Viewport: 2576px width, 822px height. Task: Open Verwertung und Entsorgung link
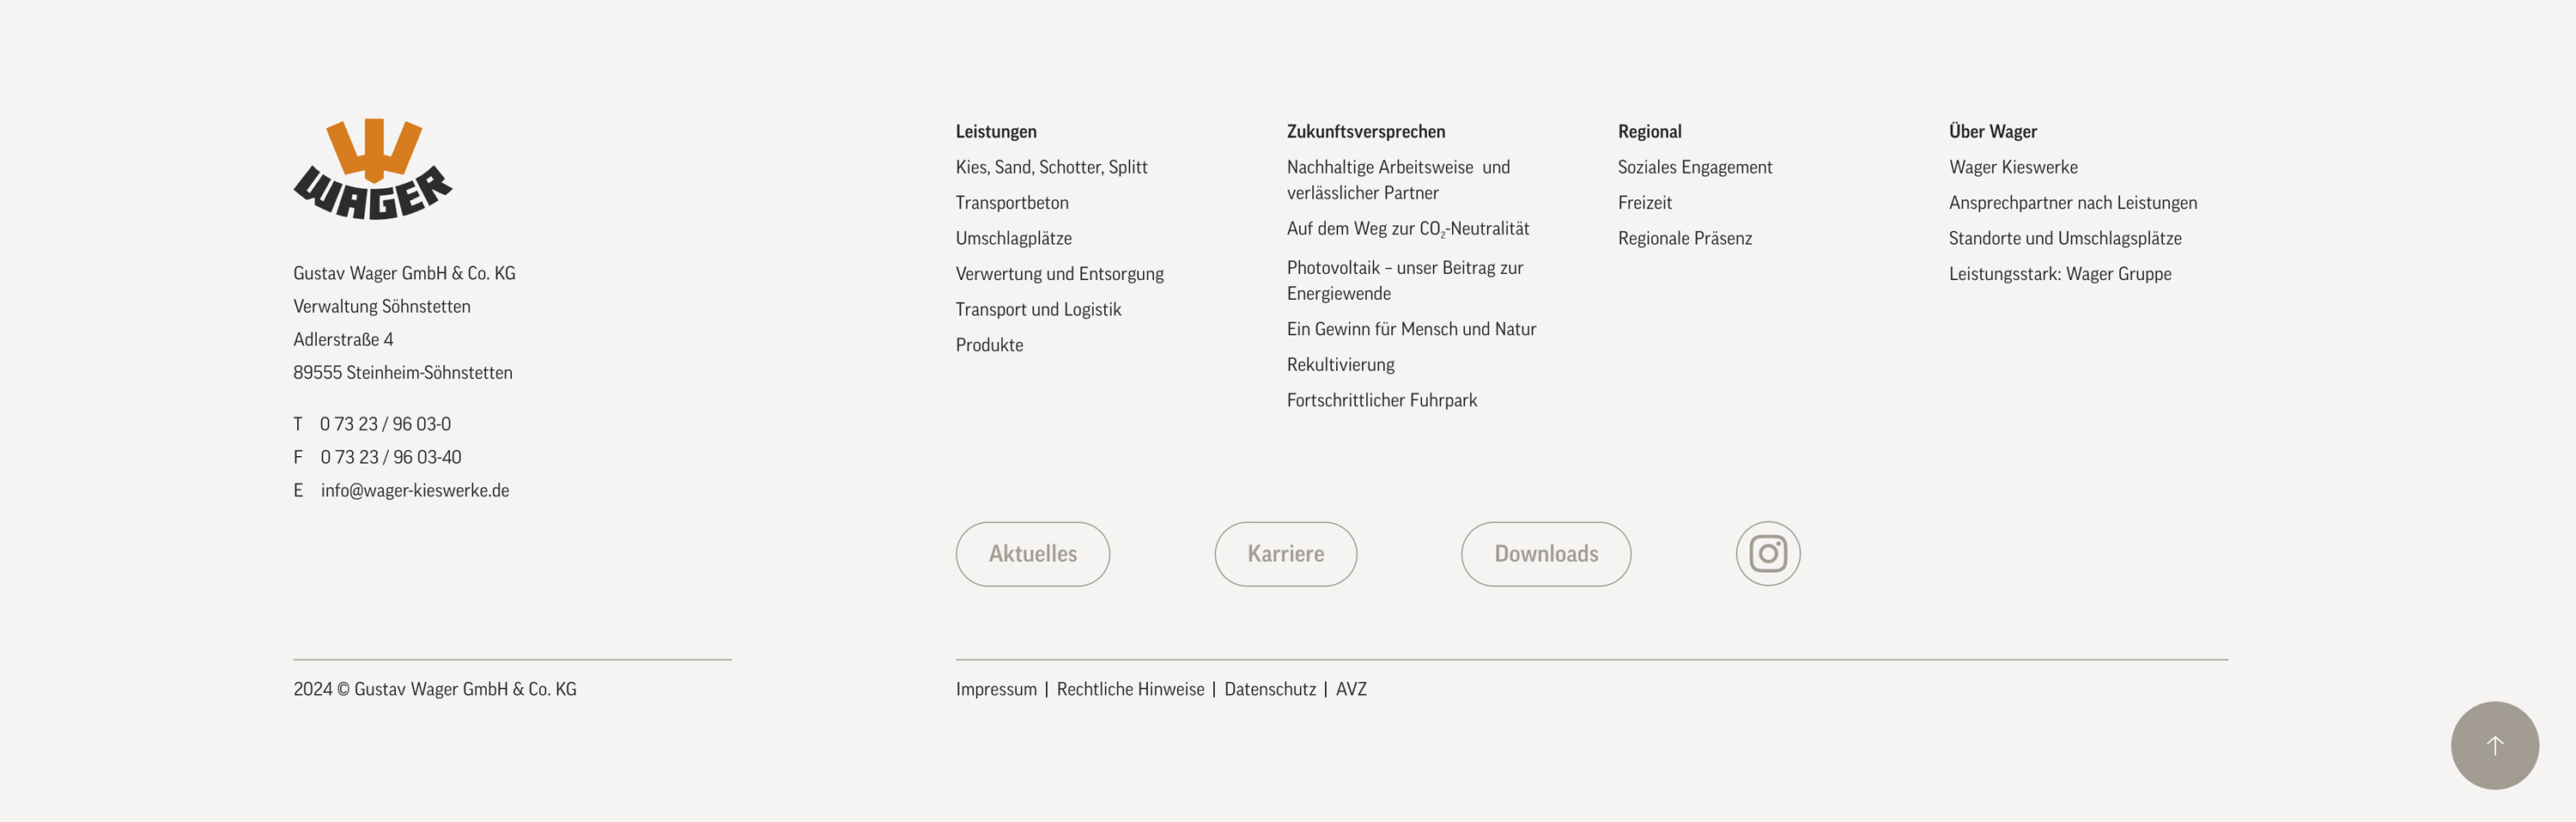(1059, 274)
